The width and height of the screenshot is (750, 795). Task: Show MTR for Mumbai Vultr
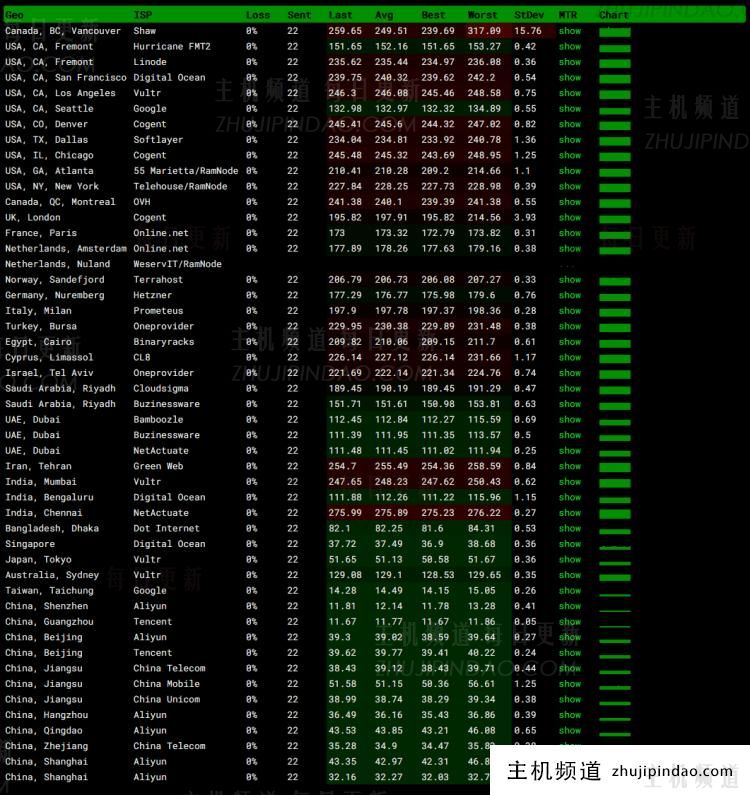[569, 482]
